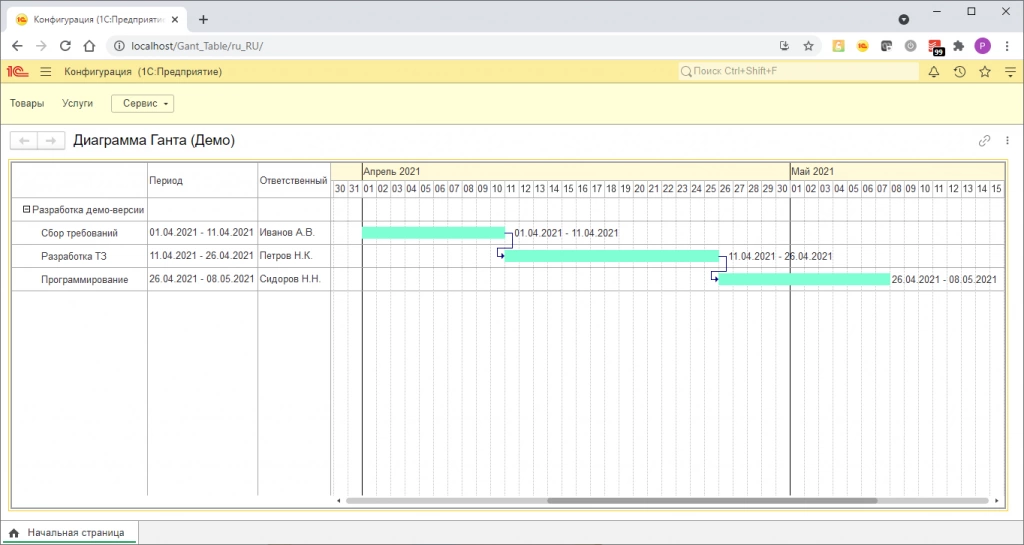Click the Период column header
The height and width of the screenshot is (545, 1024).
(x=202, y=181)
